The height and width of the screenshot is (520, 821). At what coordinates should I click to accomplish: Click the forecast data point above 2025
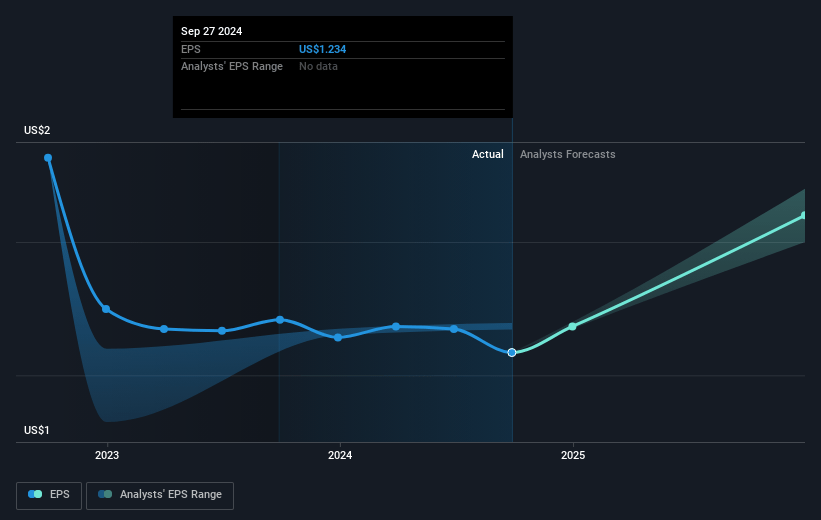coord(572,326)
